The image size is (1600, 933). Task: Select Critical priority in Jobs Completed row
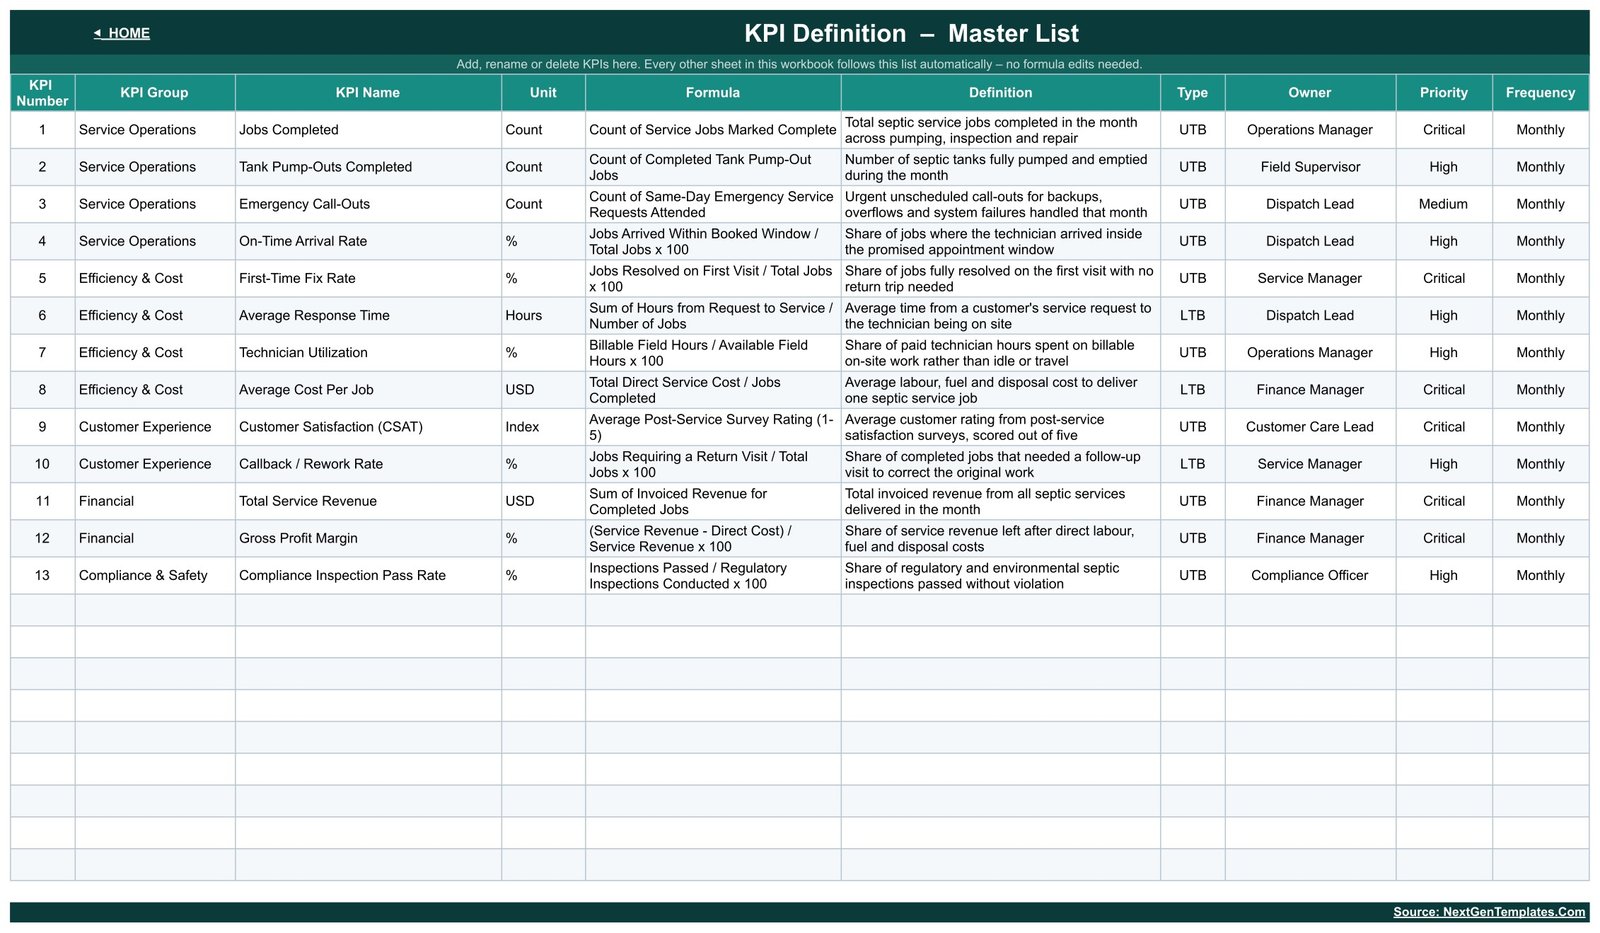pos(1444,130)
